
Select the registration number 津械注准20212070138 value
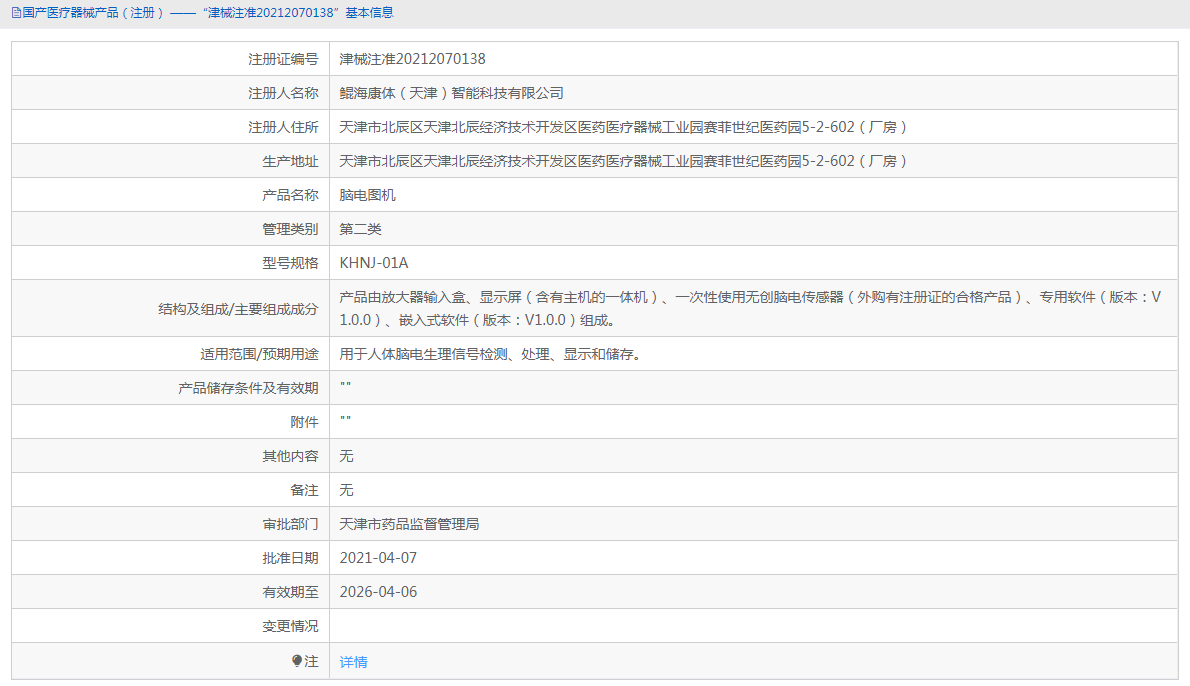[413, 58]
